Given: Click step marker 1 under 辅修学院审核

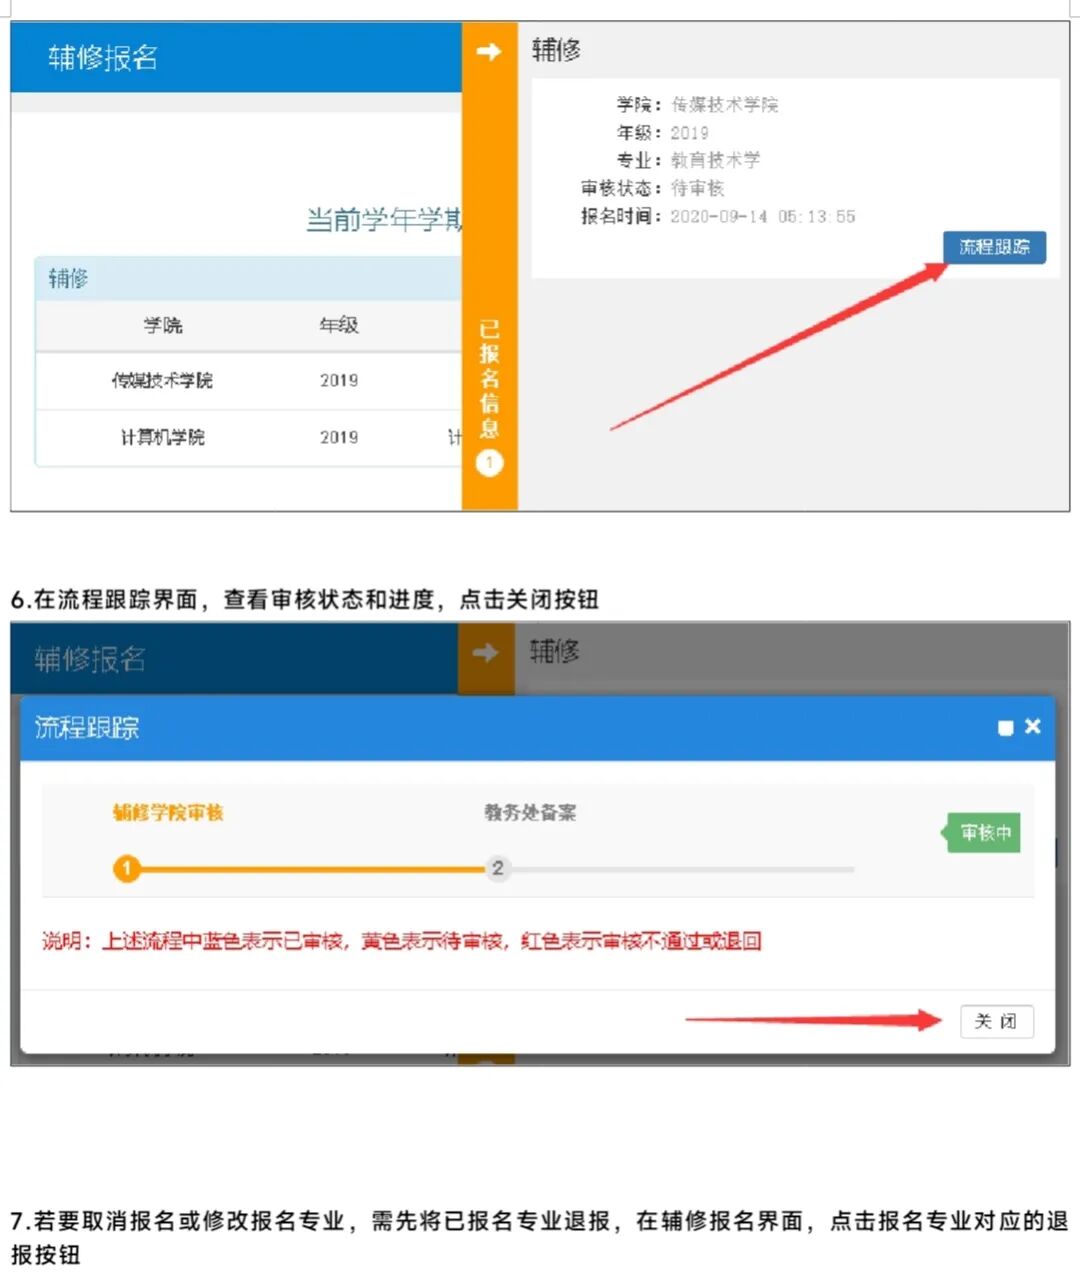Looking at the screenshot, I should click(x=126, y=869).
